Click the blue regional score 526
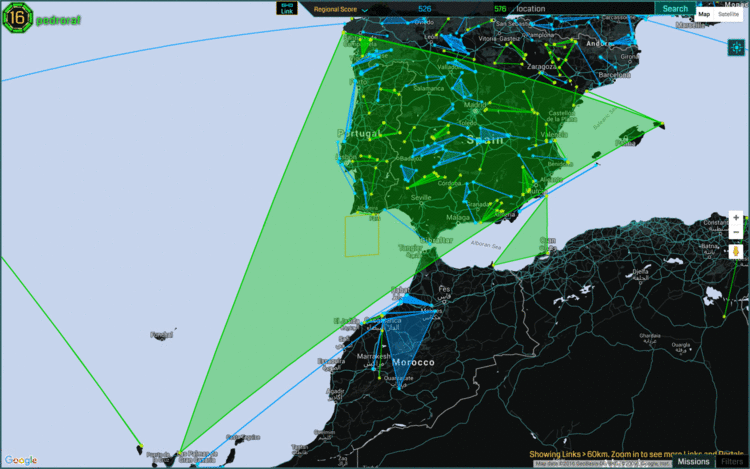Viewport: 750px width, 469px height. 425,9
